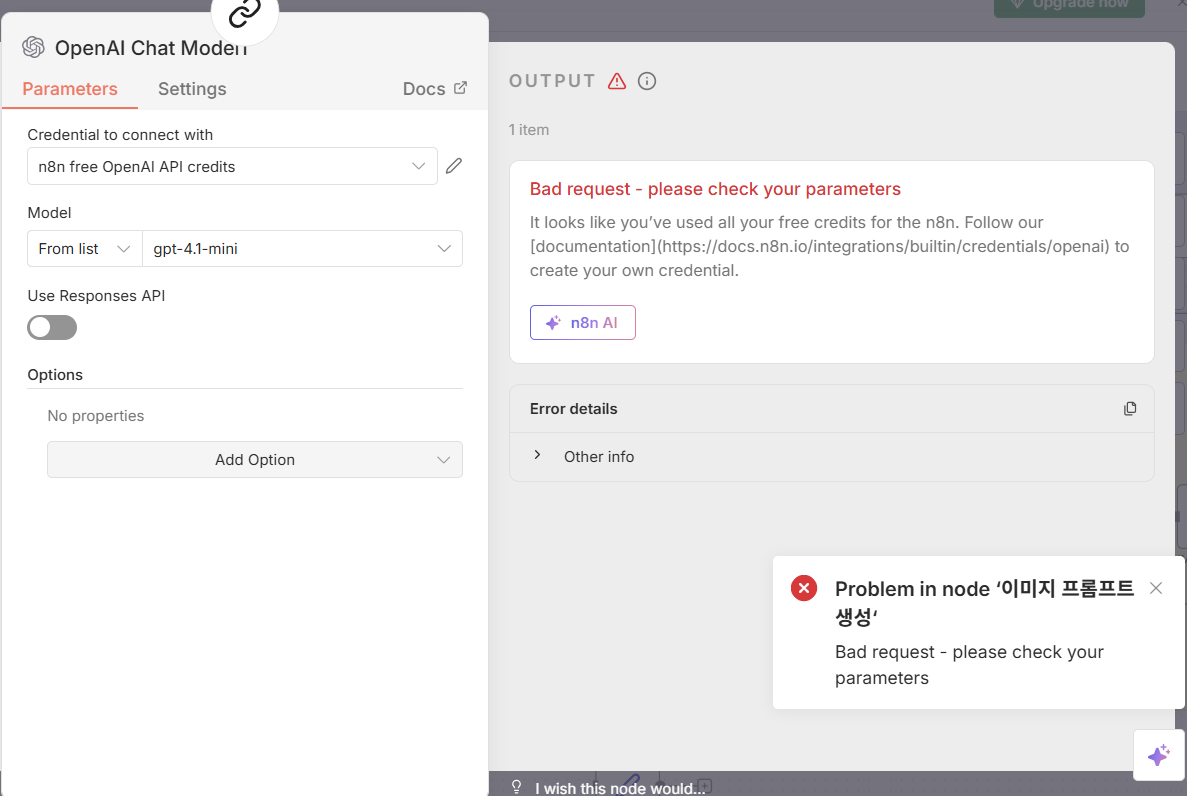Expand the Other info section

pos(538,456)
